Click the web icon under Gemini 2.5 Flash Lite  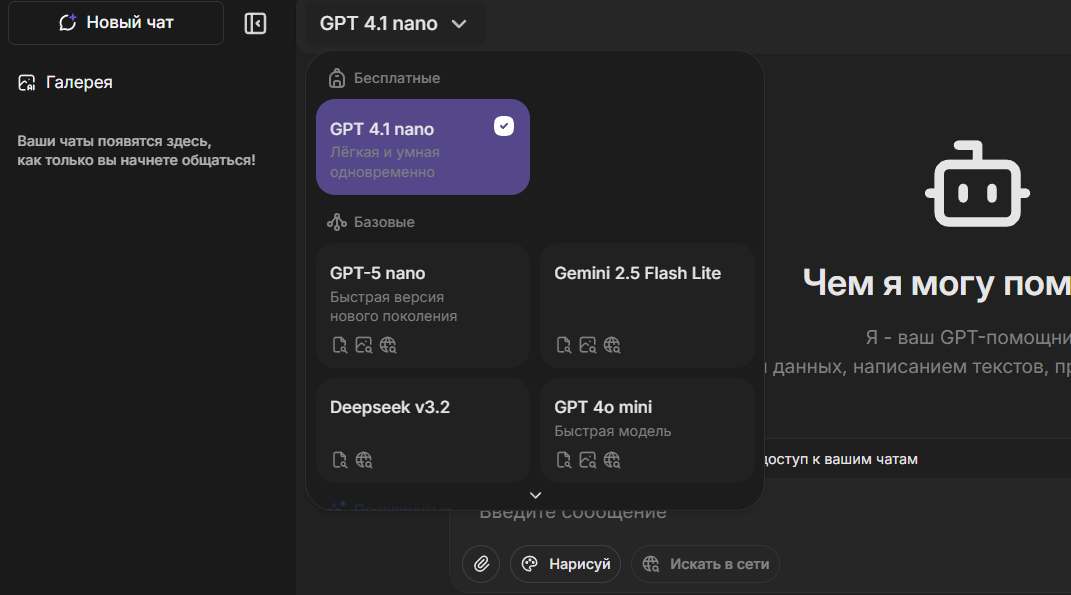tap(612, 345)
